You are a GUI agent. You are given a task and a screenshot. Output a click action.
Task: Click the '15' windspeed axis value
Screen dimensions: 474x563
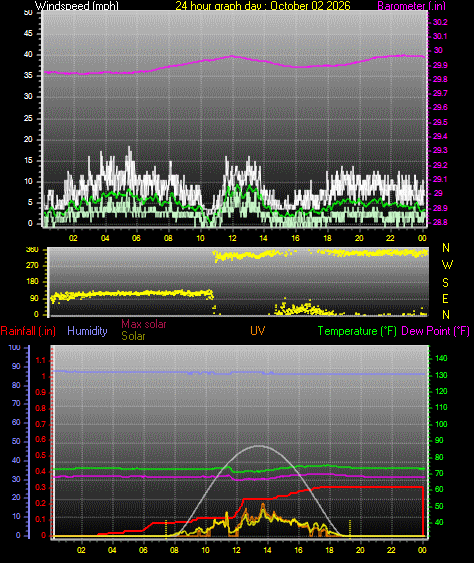(x=28, y=160)
